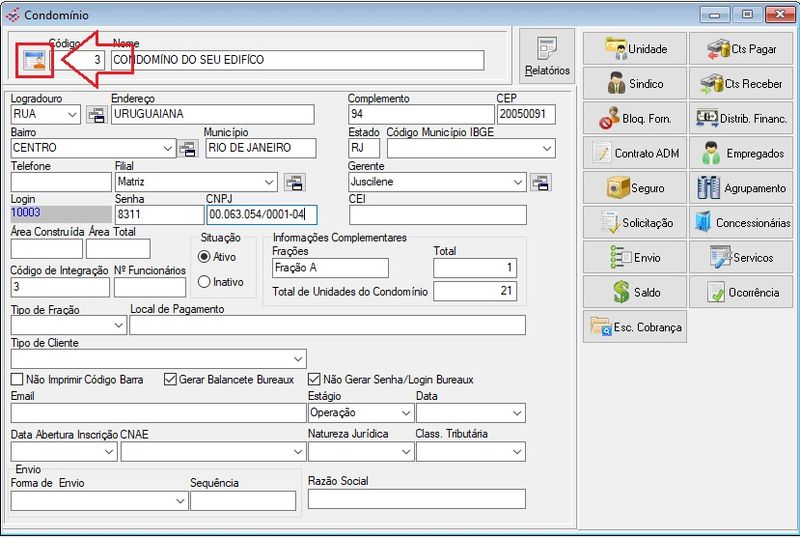Click the Empregados button
The height and width of the screenshot is (538, 800).
[740, 153]
